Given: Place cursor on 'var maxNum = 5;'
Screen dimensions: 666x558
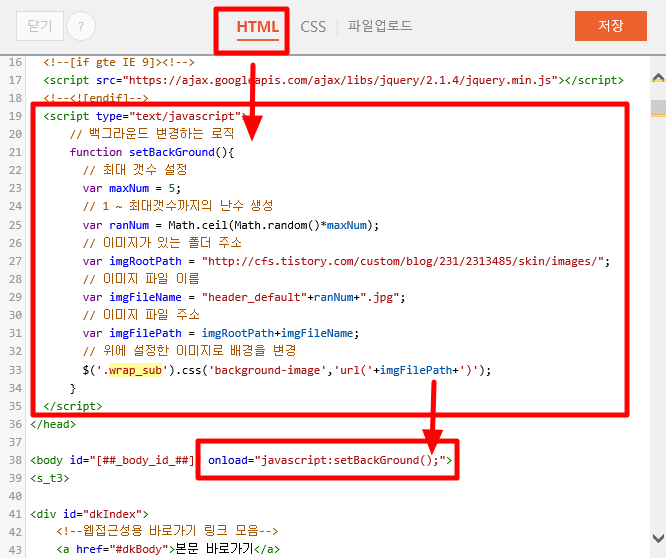Looking at the screenshot, I should (x=132, y=188).
